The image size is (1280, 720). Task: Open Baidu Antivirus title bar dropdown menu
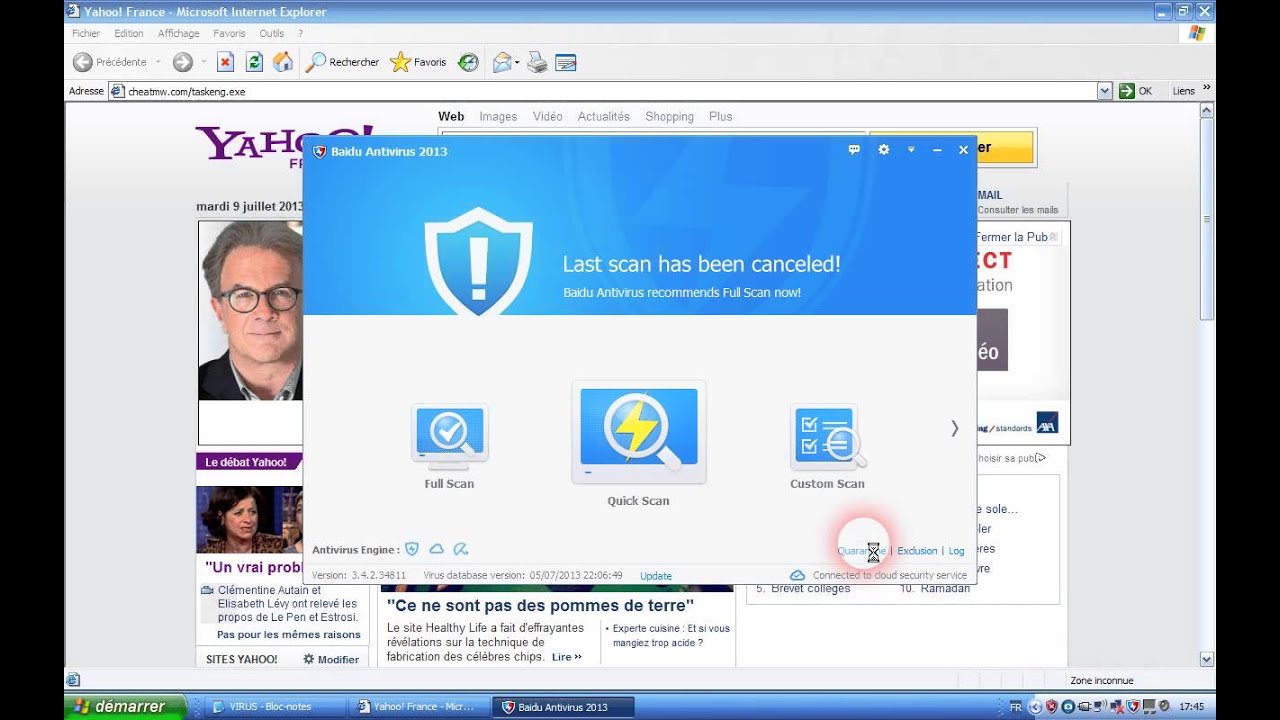point(911,150)
